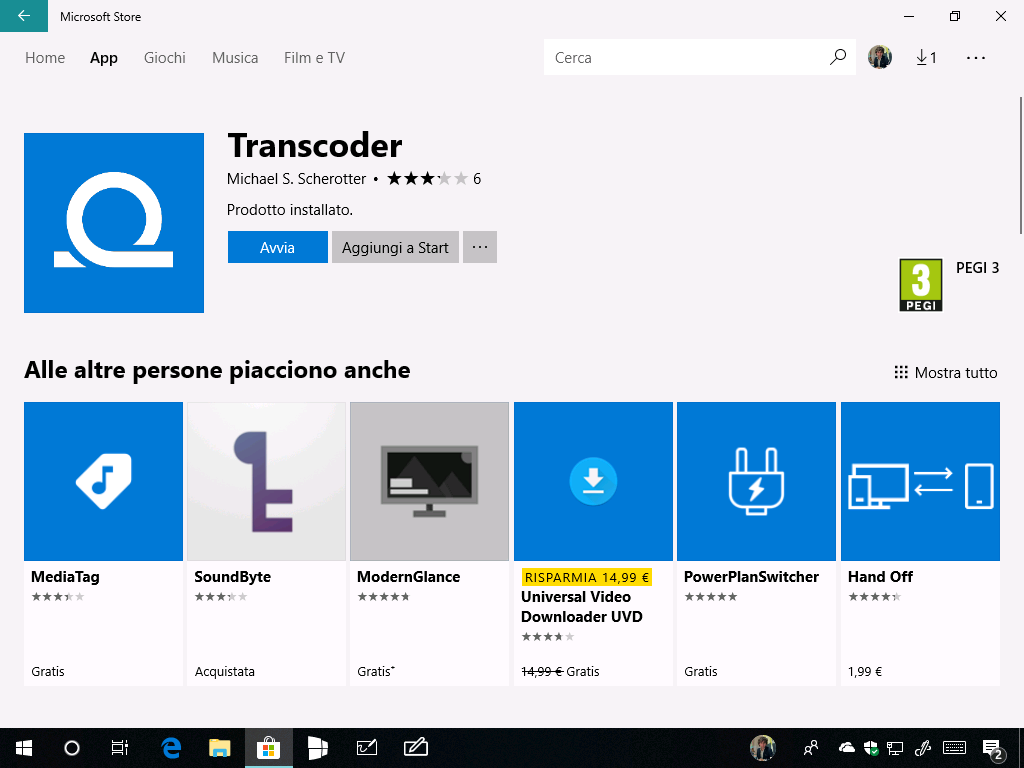Open Windows Defender shield tray icon
This screenshot has width=1024, height=768.
[871, 748]
